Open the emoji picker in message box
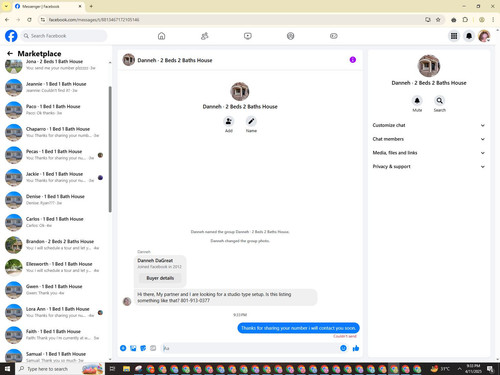The width and height of the screenshot is (500, 375). (343, 348)
